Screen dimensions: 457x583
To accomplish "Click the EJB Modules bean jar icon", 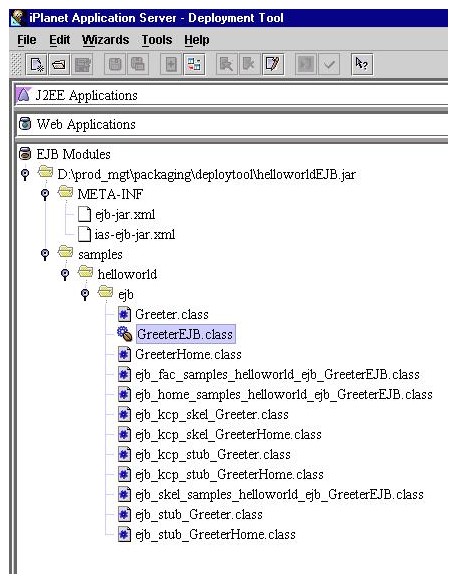I will click(x=25, y=154).
